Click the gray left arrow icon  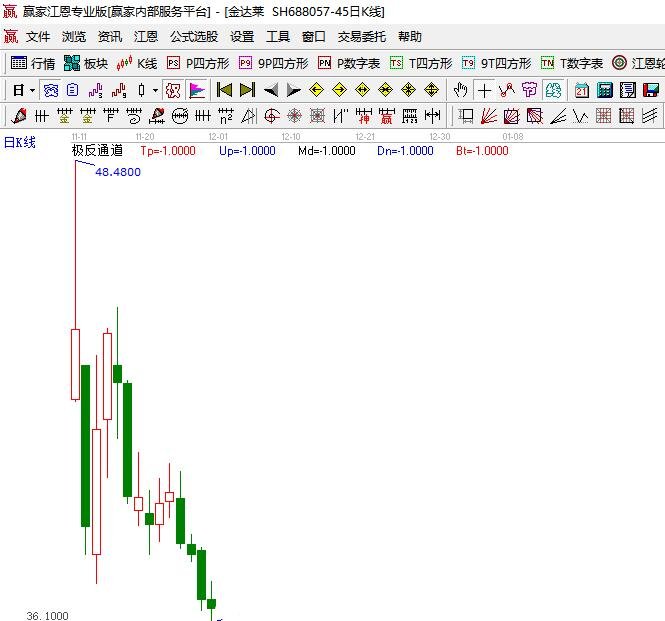click(x=271, y=90)
